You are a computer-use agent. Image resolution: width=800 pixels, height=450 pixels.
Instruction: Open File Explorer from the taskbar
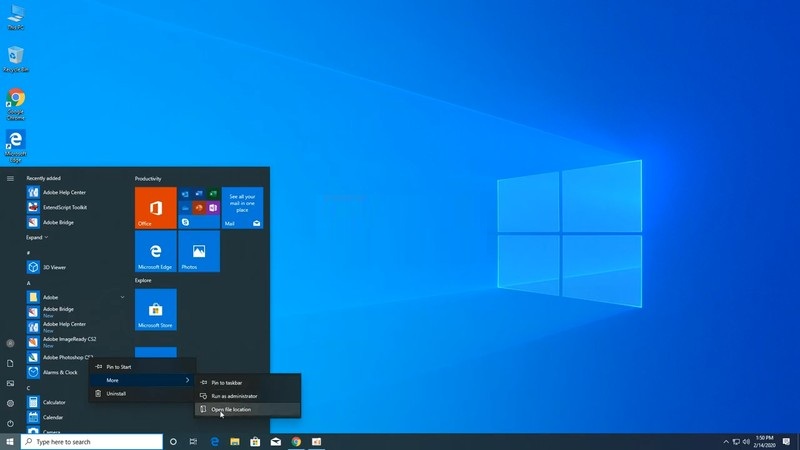[x=234, y=441]
